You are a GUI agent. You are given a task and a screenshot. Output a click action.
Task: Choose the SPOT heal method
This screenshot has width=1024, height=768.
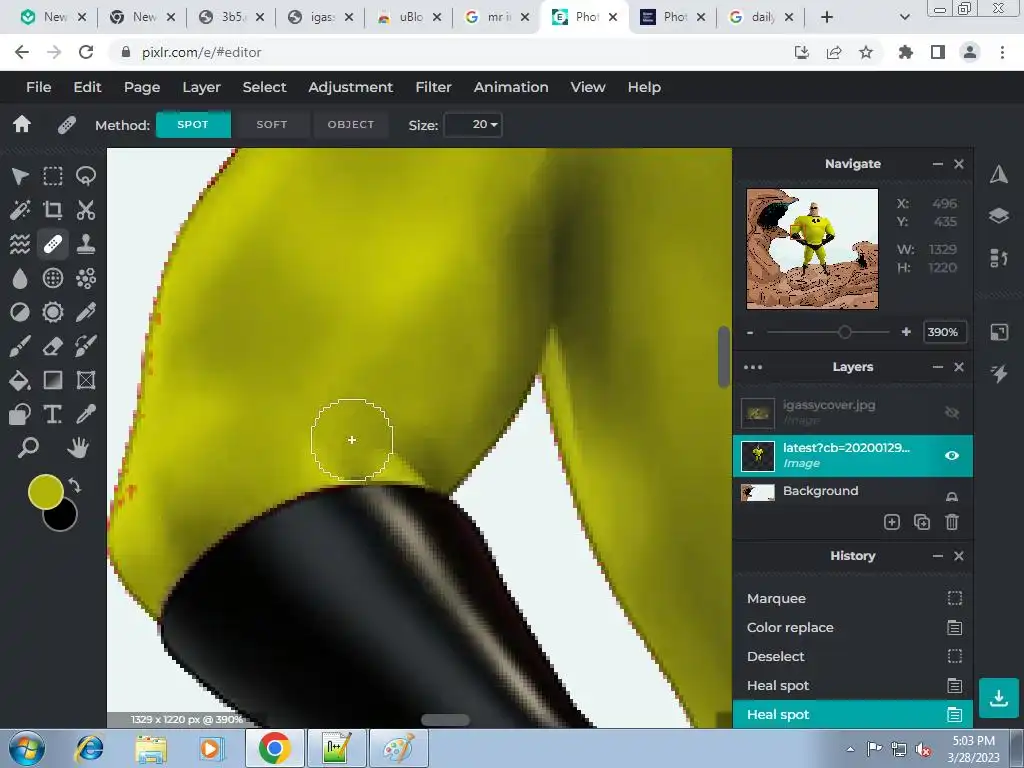tap(193, 124)
